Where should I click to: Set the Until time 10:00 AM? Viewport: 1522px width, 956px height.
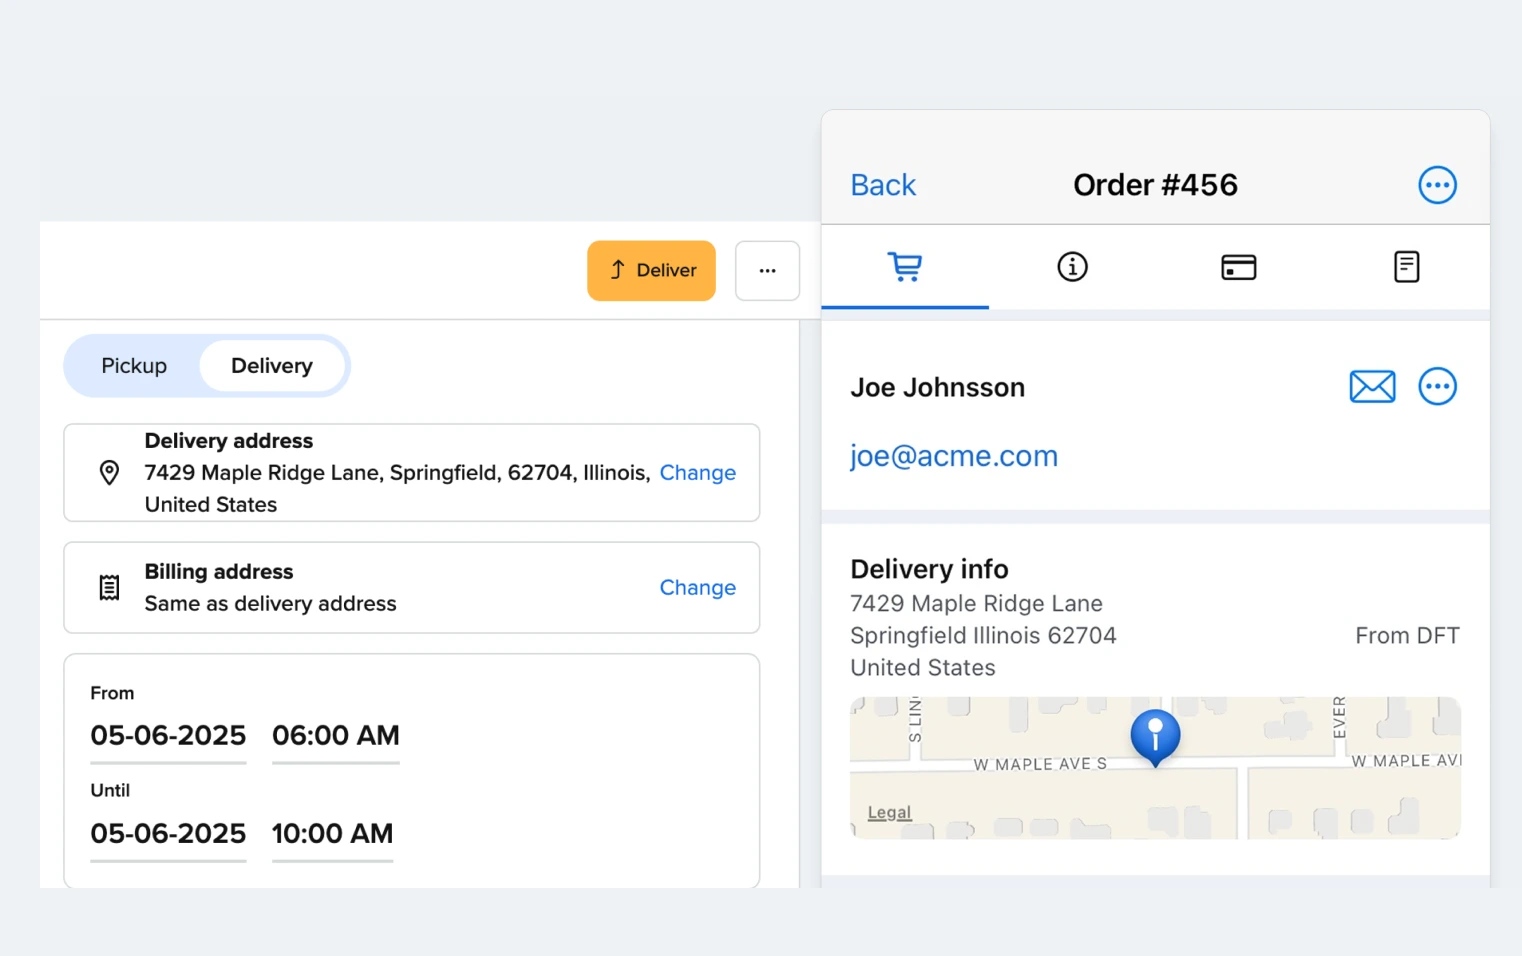pos(331,833)
